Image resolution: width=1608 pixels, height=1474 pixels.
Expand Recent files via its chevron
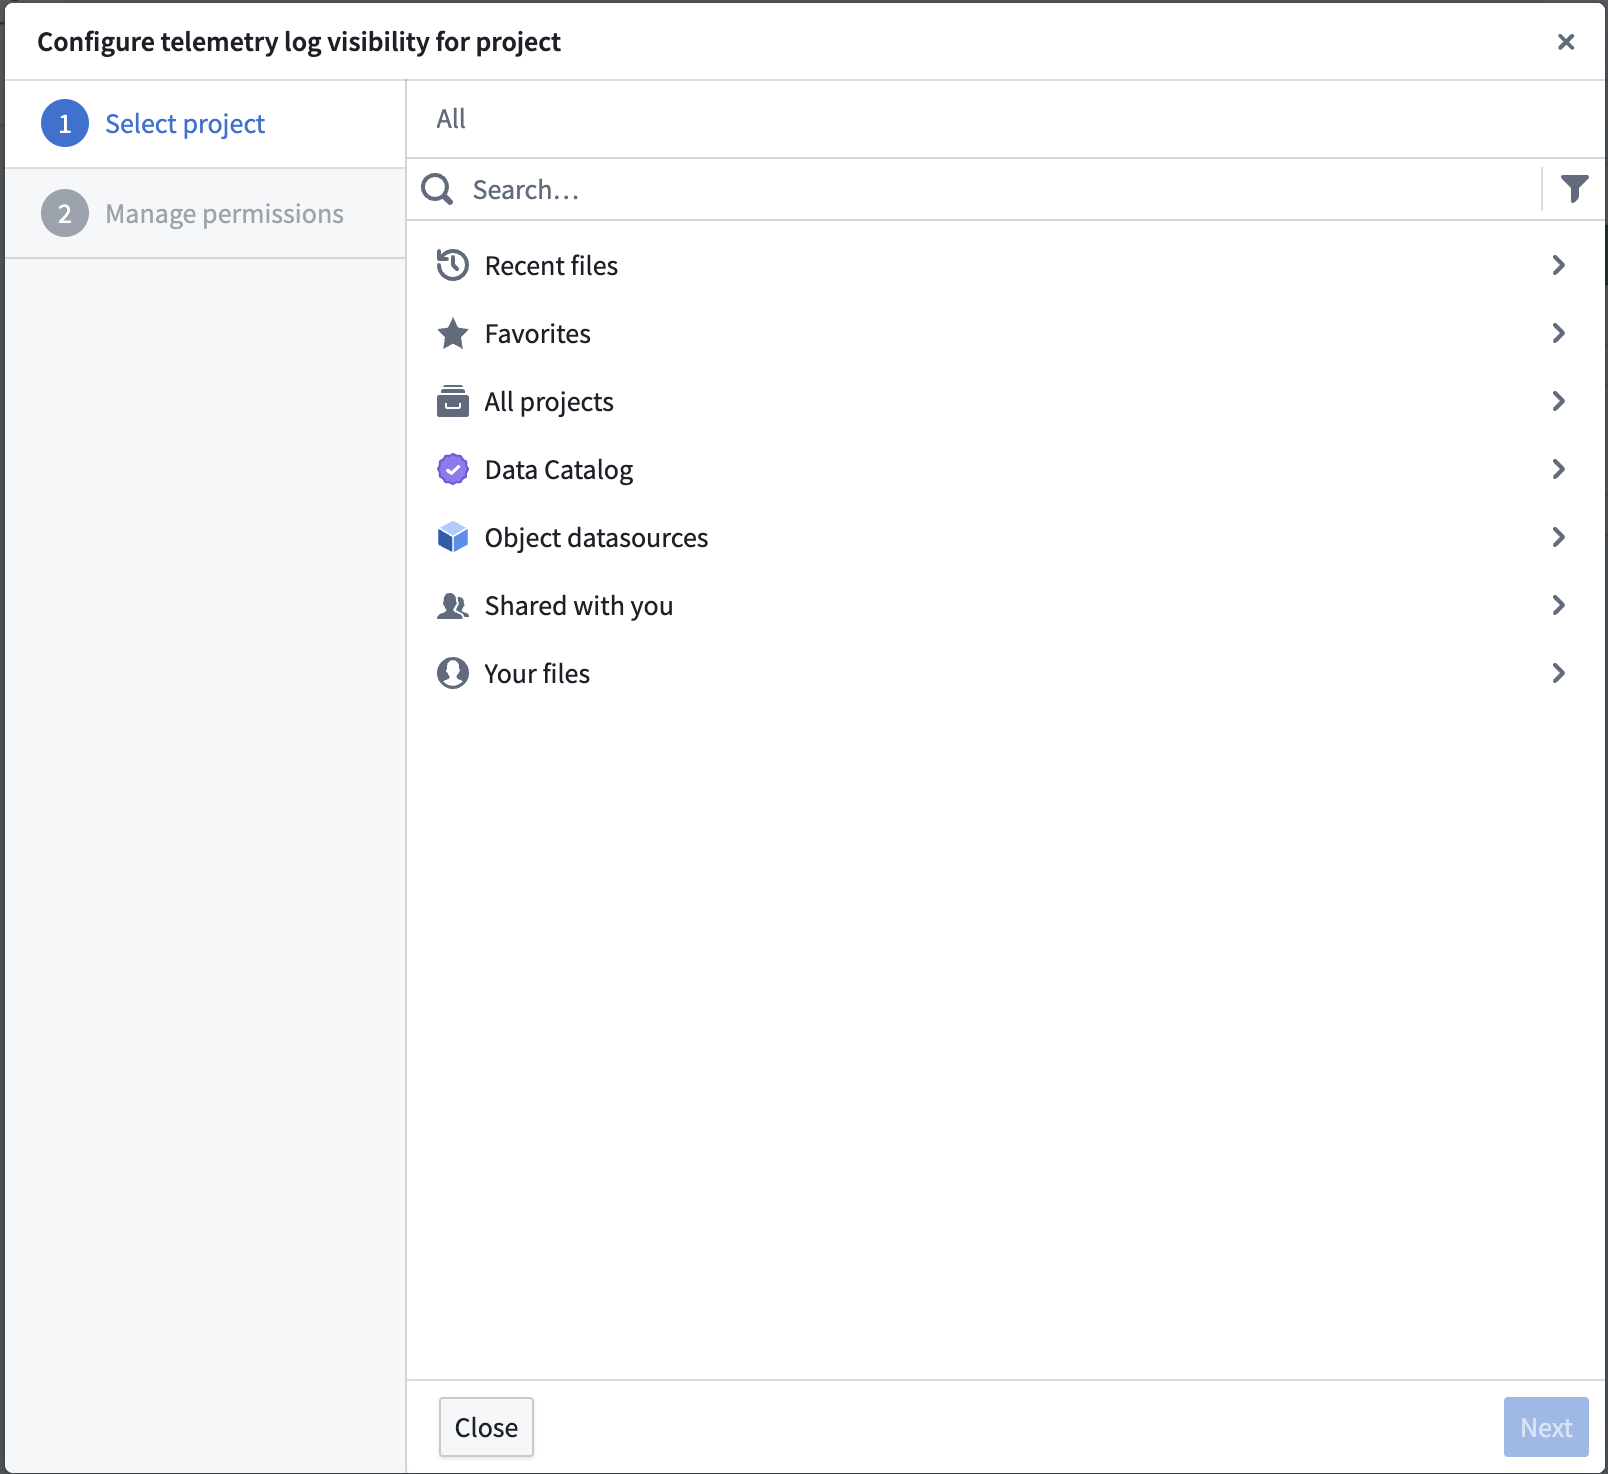[x=1557, y=265]
